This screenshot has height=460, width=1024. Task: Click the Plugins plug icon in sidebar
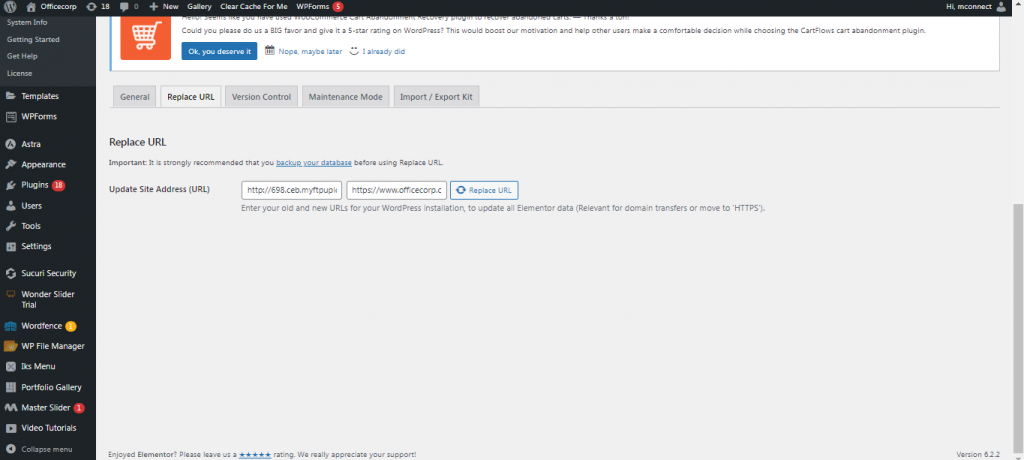pyautogui.click(x=10, y=185)
